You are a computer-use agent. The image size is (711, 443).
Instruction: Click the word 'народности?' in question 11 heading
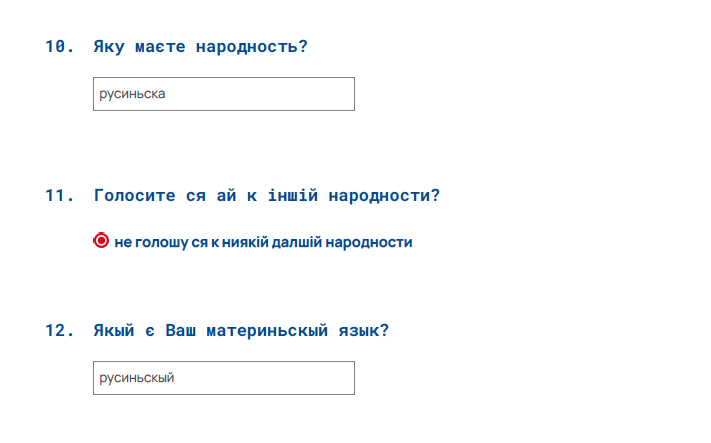click(385, 195)
